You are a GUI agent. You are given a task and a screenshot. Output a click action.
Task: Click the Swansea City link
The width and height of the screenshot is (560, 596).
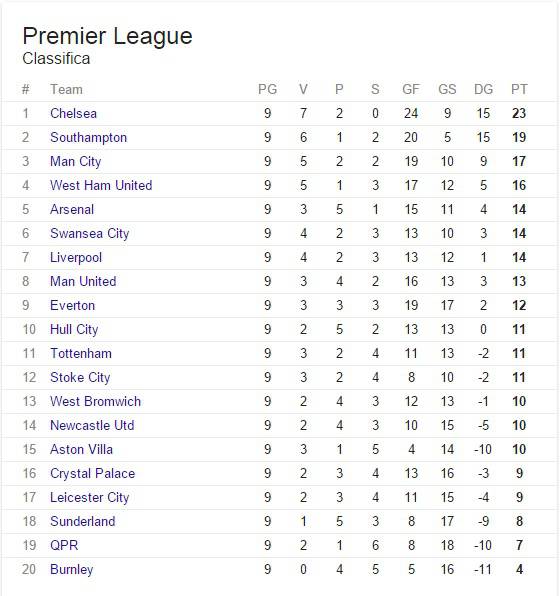pos(90,233)
